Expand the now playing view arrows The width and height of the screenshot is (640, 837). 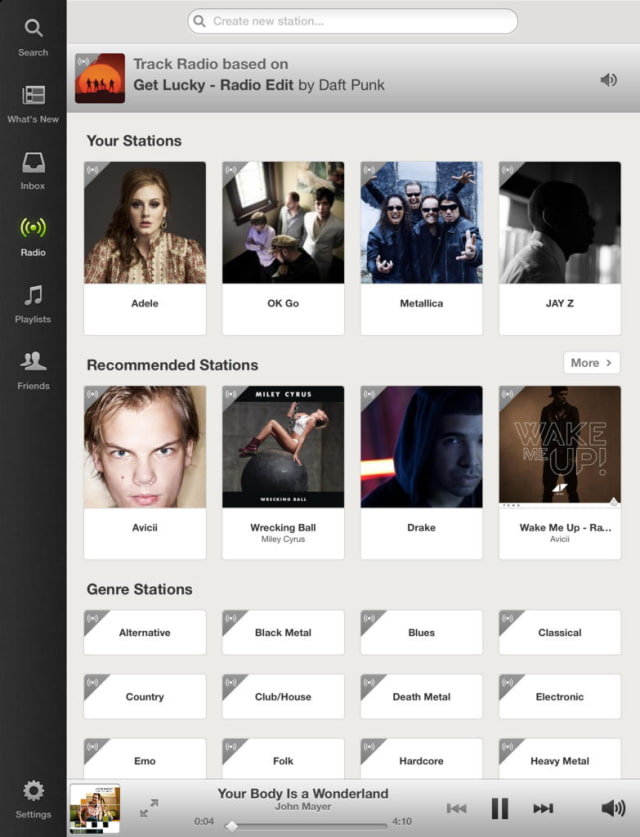point(149,808)
